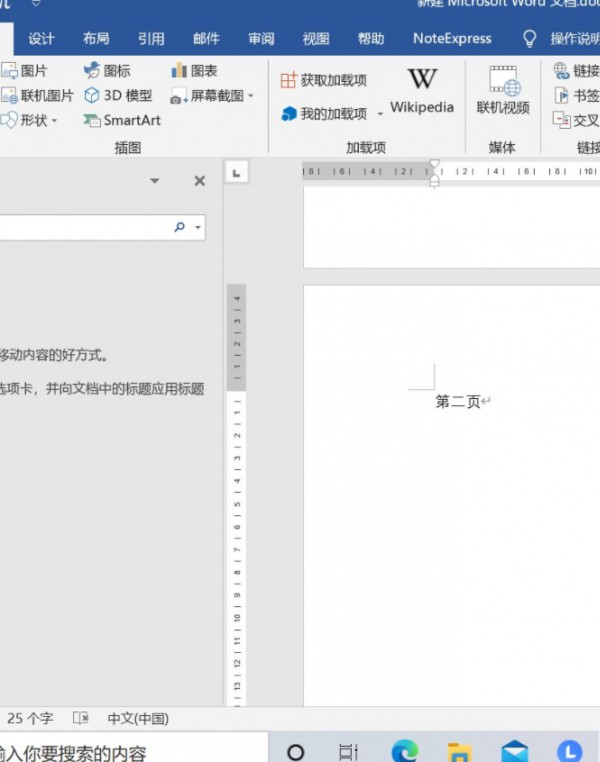Insert a cross-reference 交叉引用

click(577, 120)
